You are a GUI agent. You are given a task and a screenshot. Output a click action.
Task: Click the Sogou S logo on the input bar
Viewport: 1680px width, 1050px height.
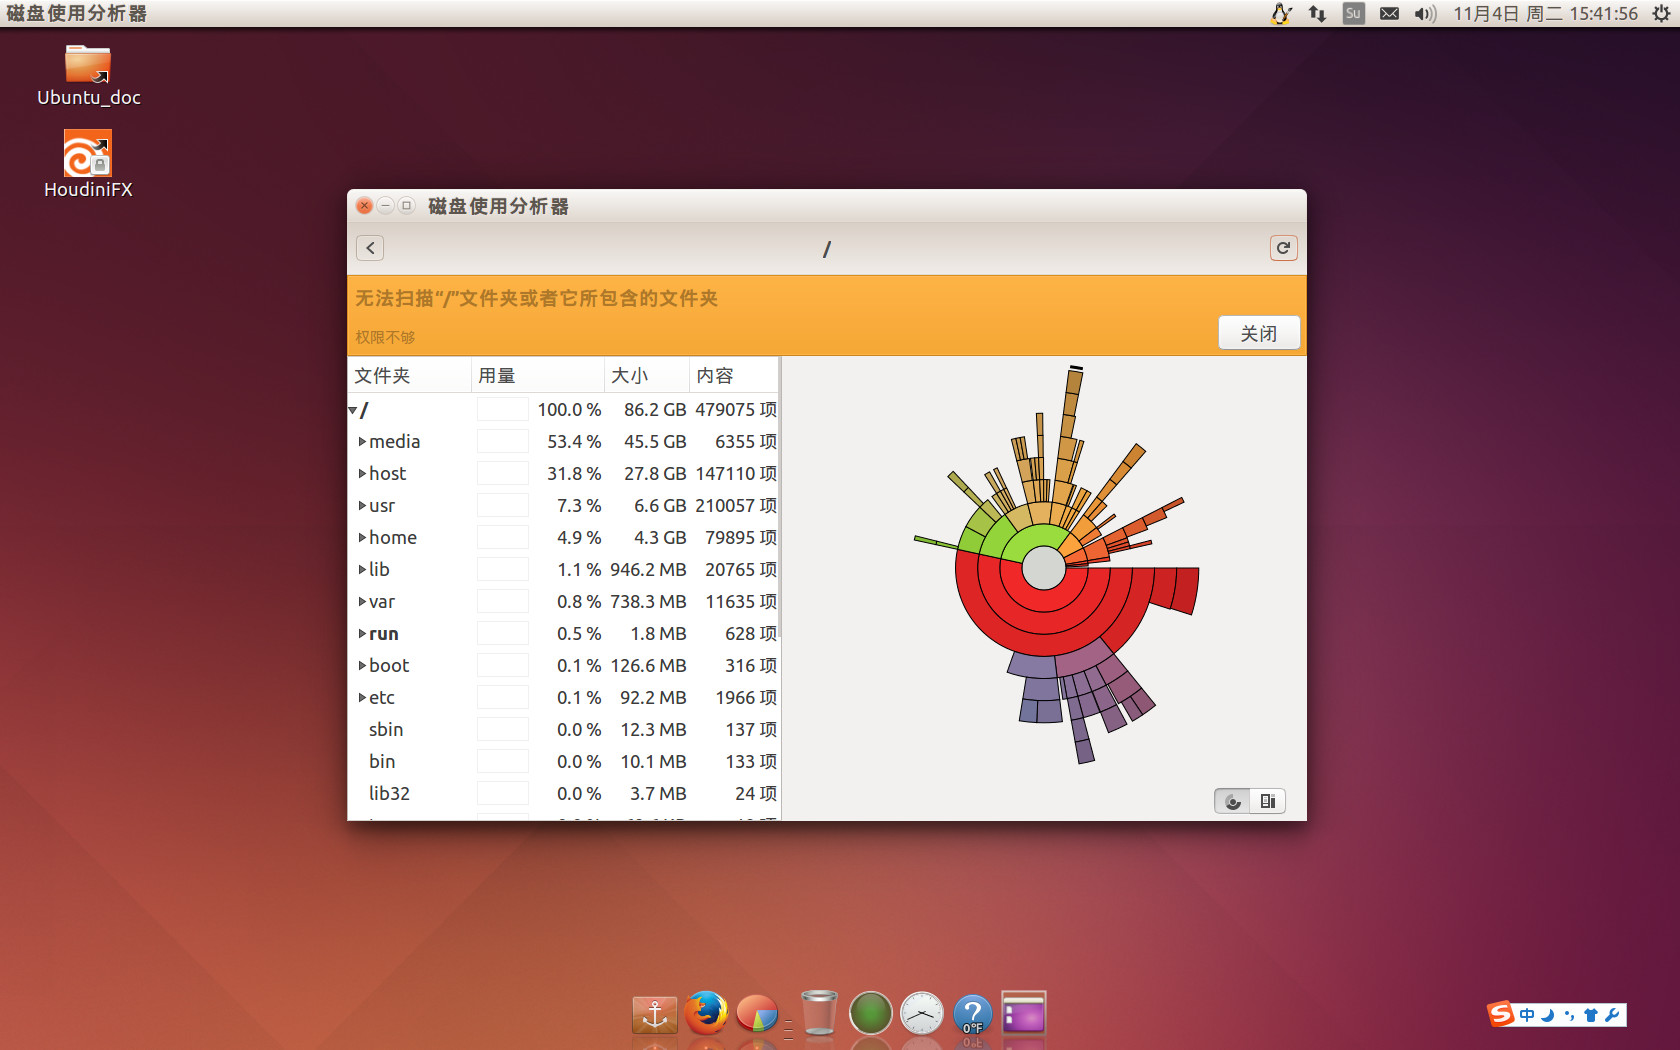(1501, 1014)
